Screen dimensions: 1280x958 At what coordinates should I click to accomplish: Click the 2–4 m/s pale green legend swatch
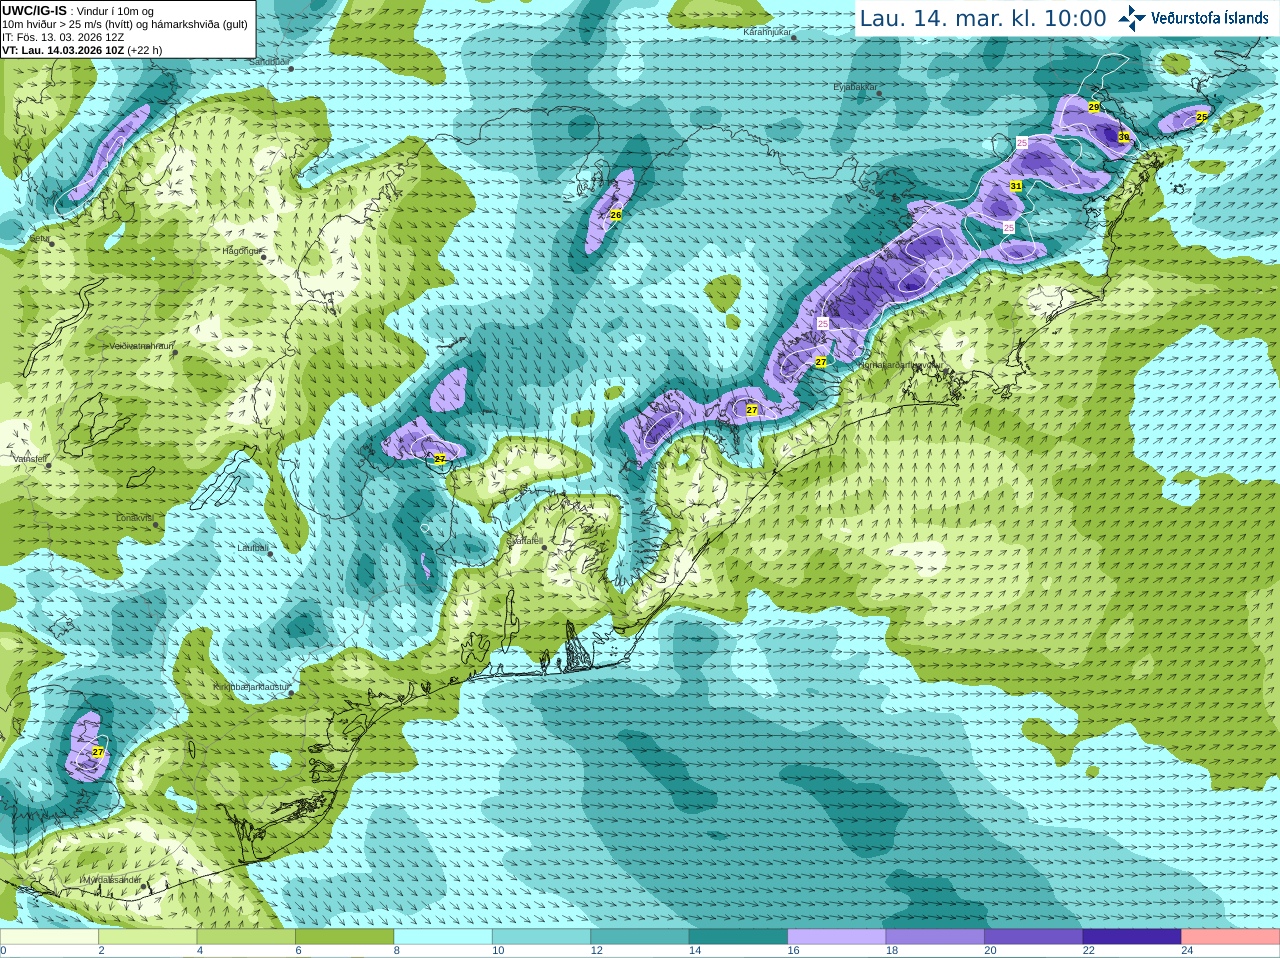point(147,937)
